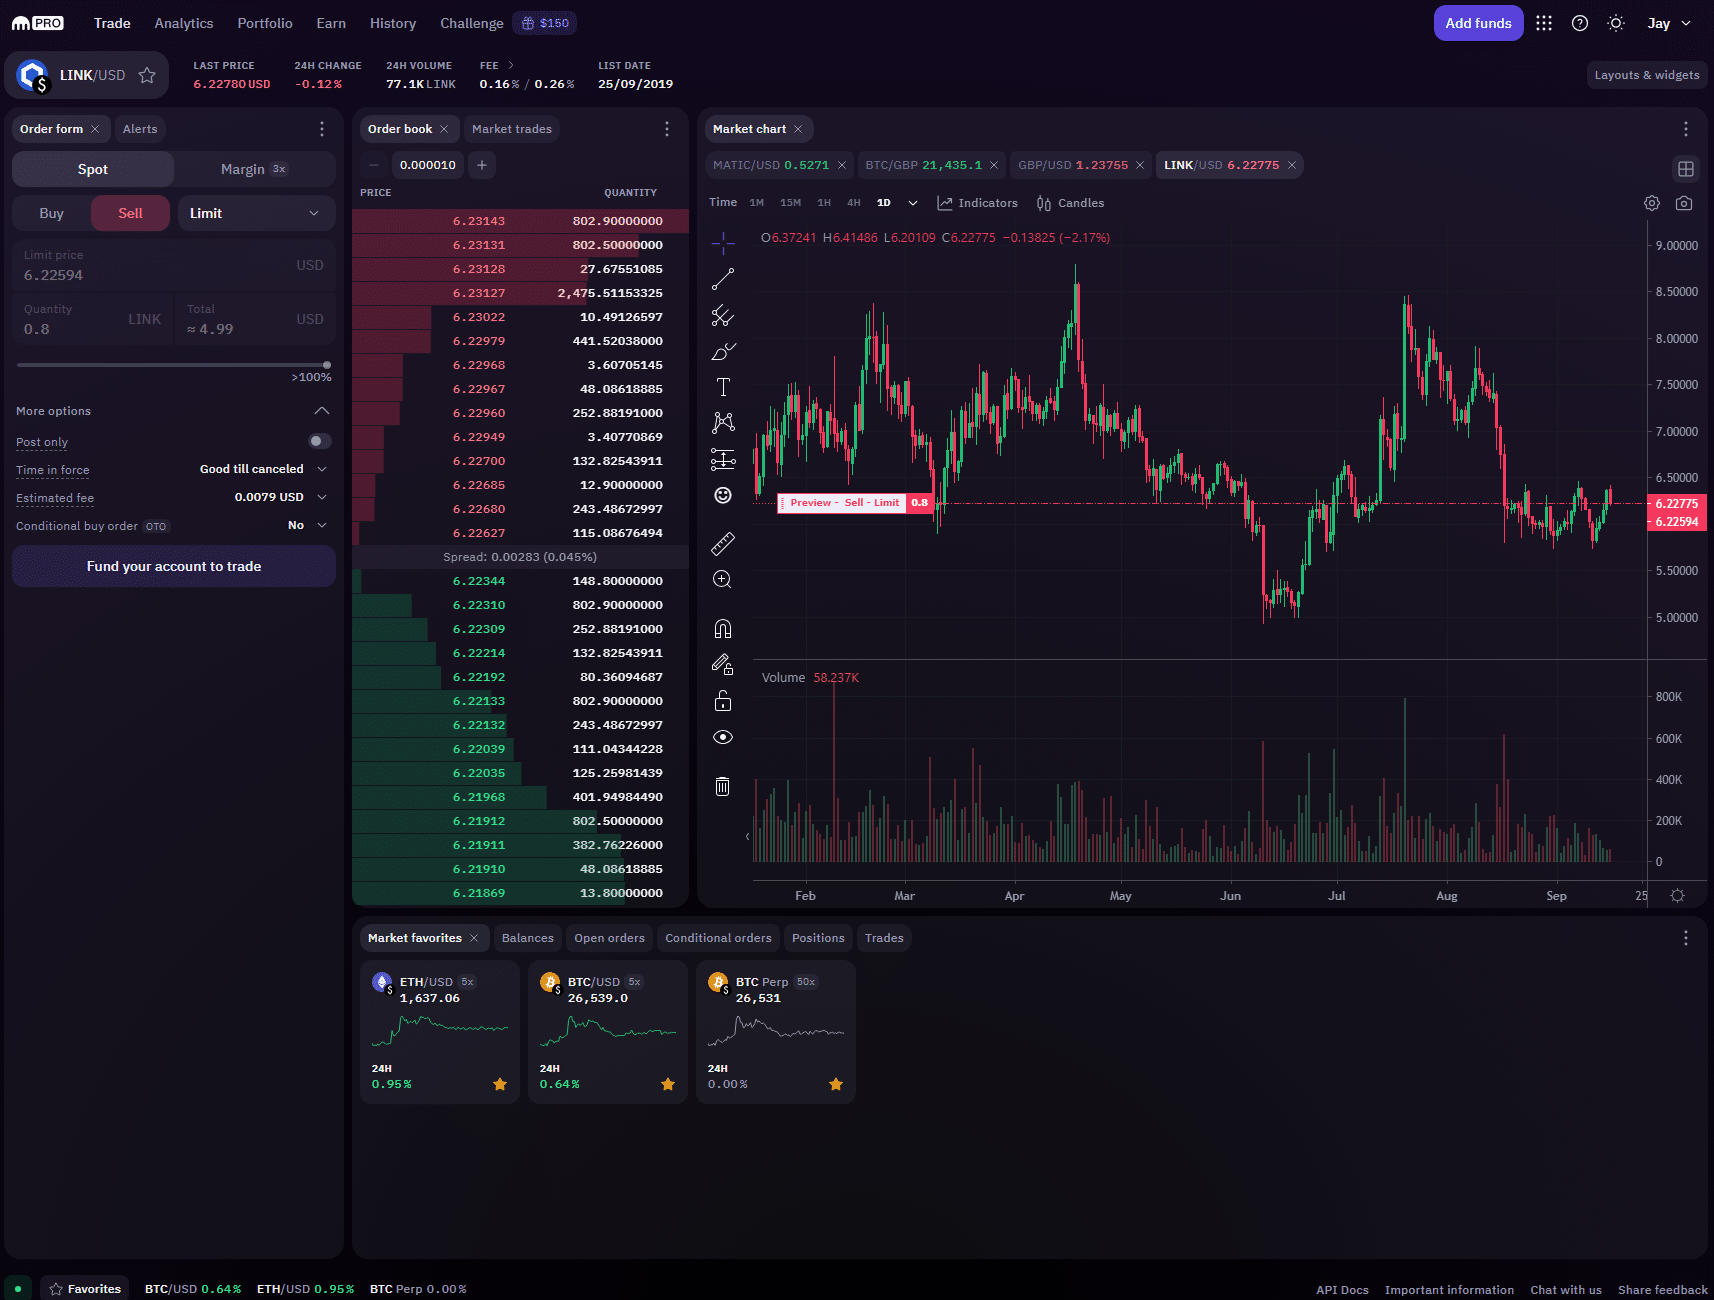Open Market chart panel options menu
The image size is (1714, 1300).
click(1686, 129)
